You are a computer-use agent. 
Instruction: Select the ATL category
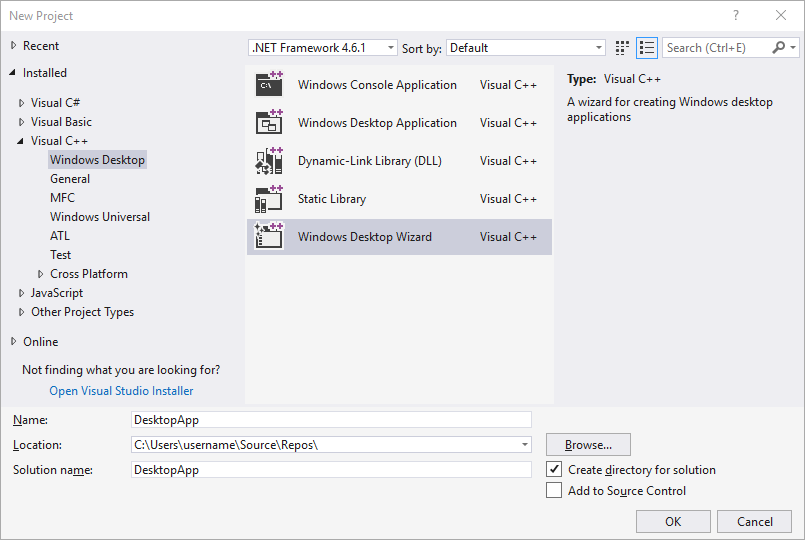[x=60, y=236]
